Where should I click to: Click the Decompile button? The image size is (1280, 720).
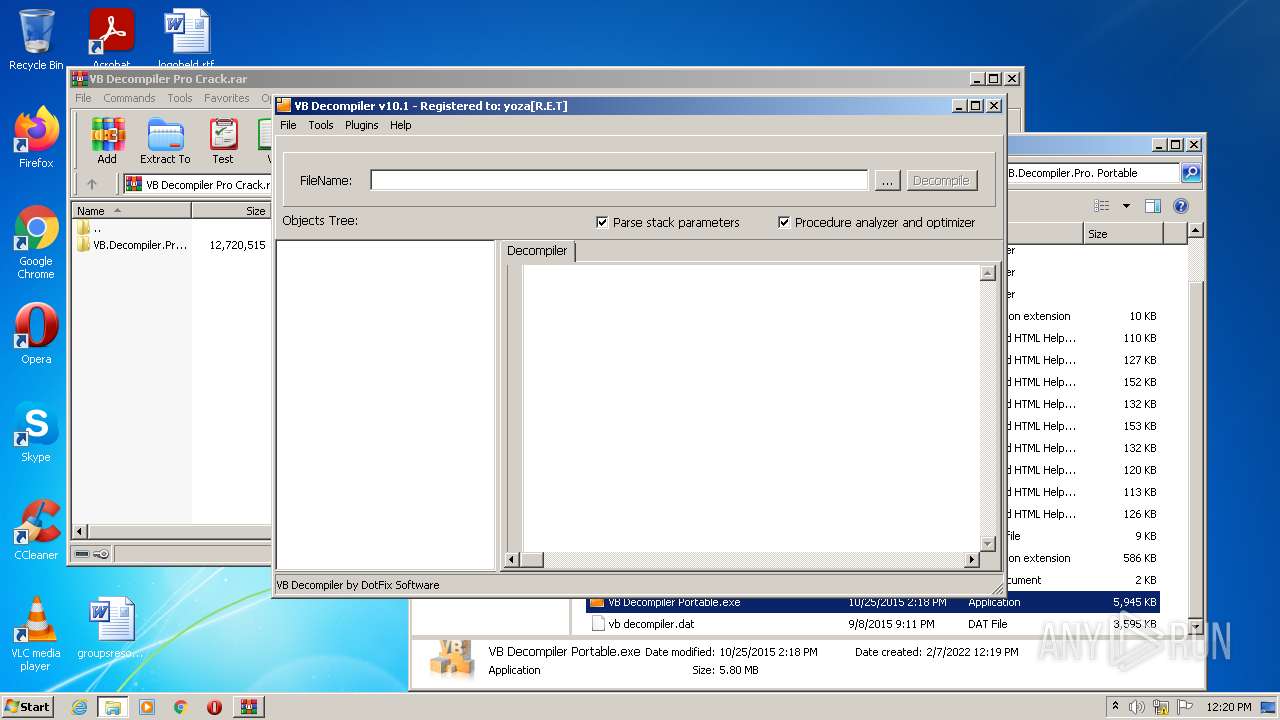pyautogui.click(x=941, y=180)
